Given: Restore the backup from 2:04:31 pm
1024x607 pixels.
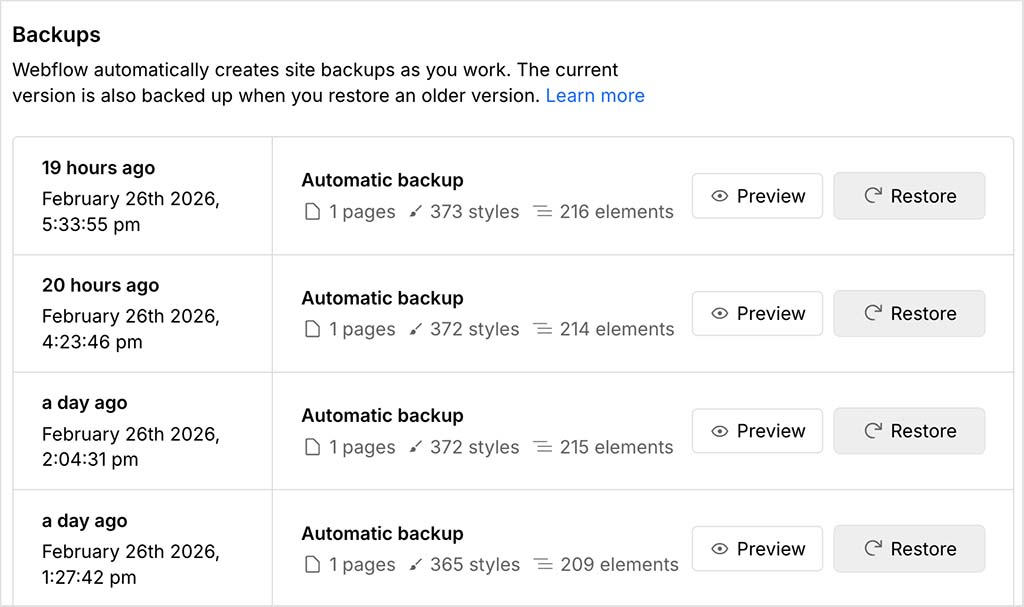Looking at the screenshot, I should (909, 431).
